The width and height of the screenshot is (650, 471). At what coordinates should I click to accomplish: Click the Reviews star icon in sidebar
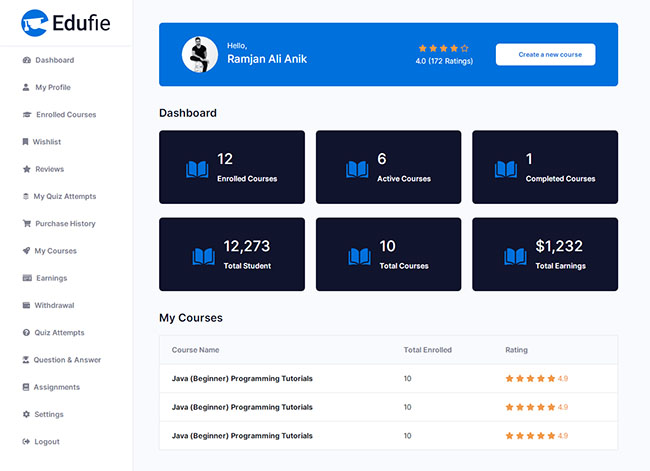click(26, 169)
